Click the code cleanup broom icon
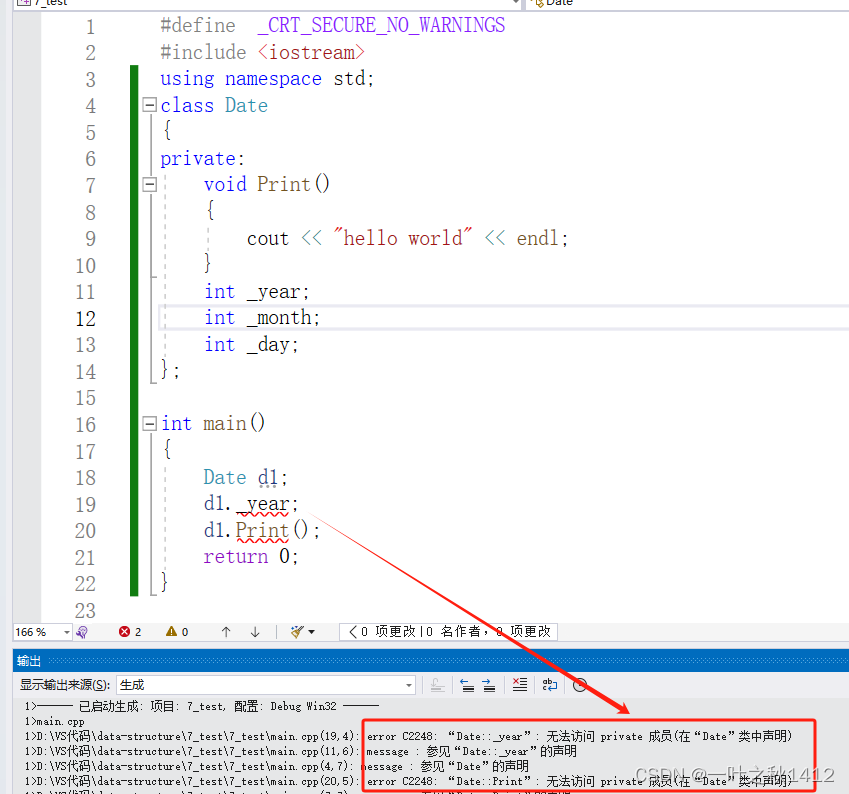This screenshot has height=794, width=849. [x=297, y=632]
